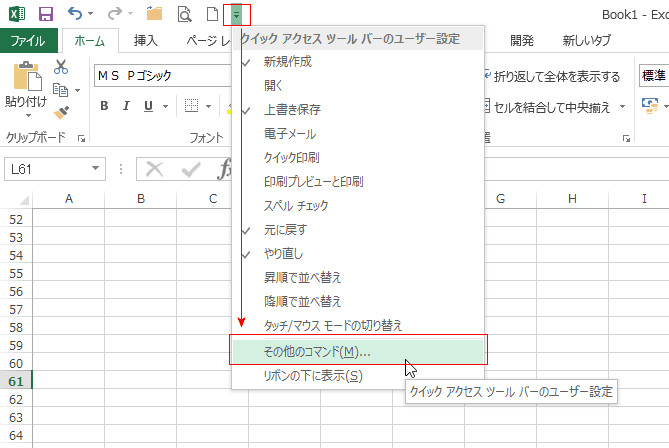Open the Customize Quick Access Toolbar dropdown arrow
This screenshot has height=448, width=669.
[x=236, y=15]
